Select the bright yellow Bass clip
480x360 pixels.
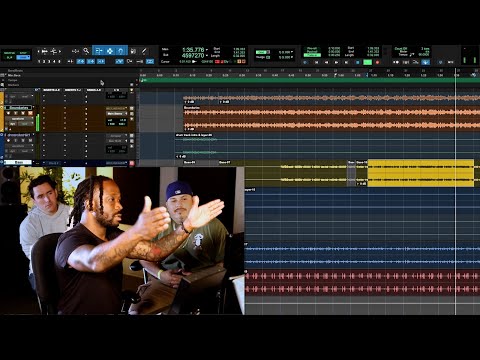coord(421,173)
